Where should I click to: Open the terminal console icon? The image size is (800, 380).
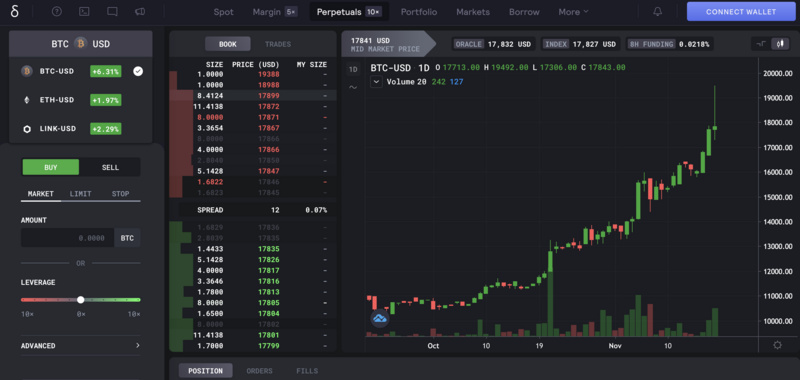(x=84, y=12)
